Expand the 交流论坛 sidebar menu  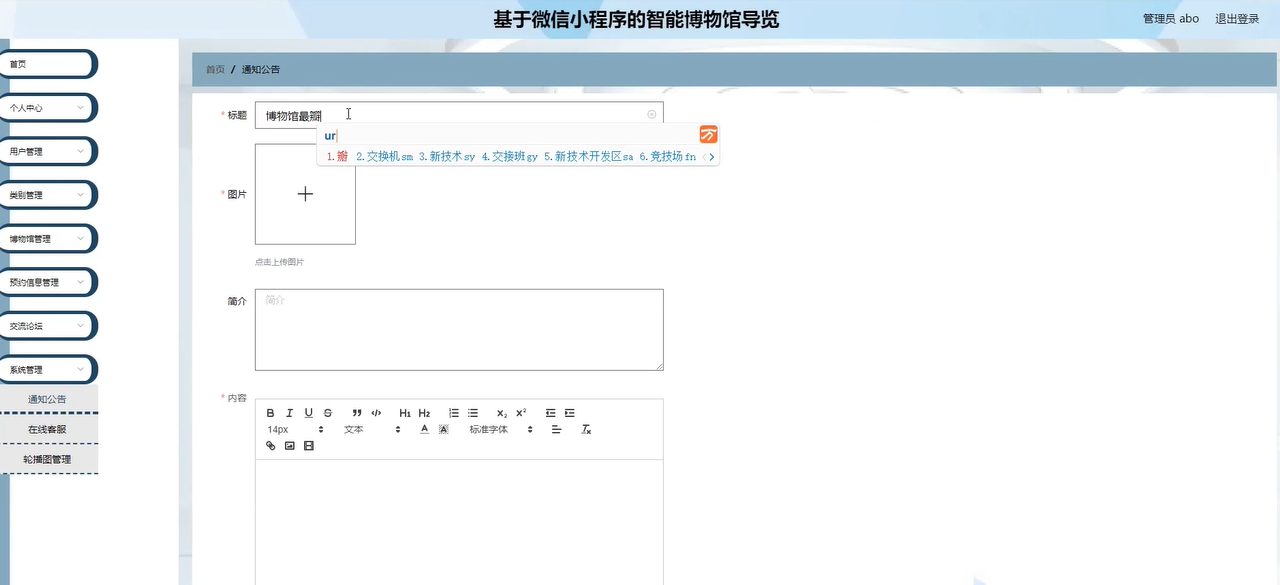coord(48,326)
